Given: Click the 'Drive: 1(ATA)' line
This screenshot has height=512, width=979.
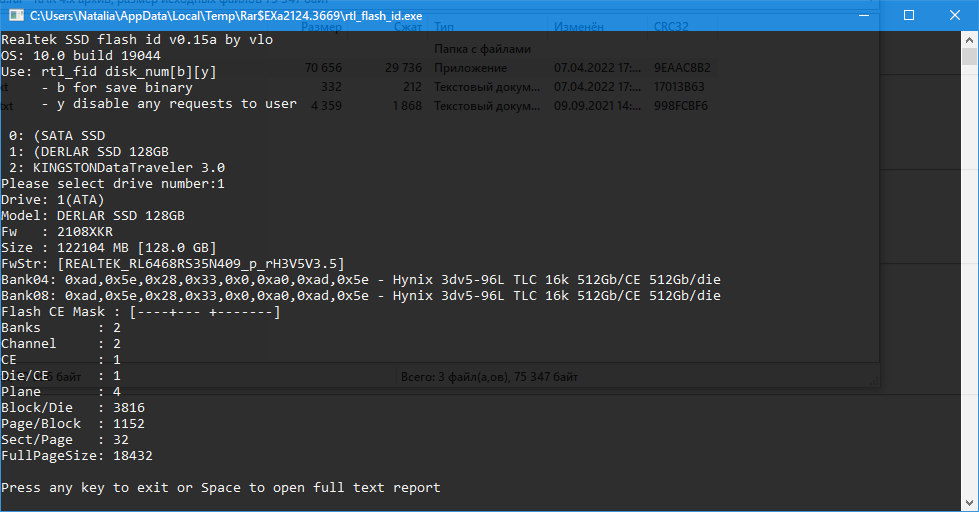Looking at the screenshot, I should (x=52, y=200).
